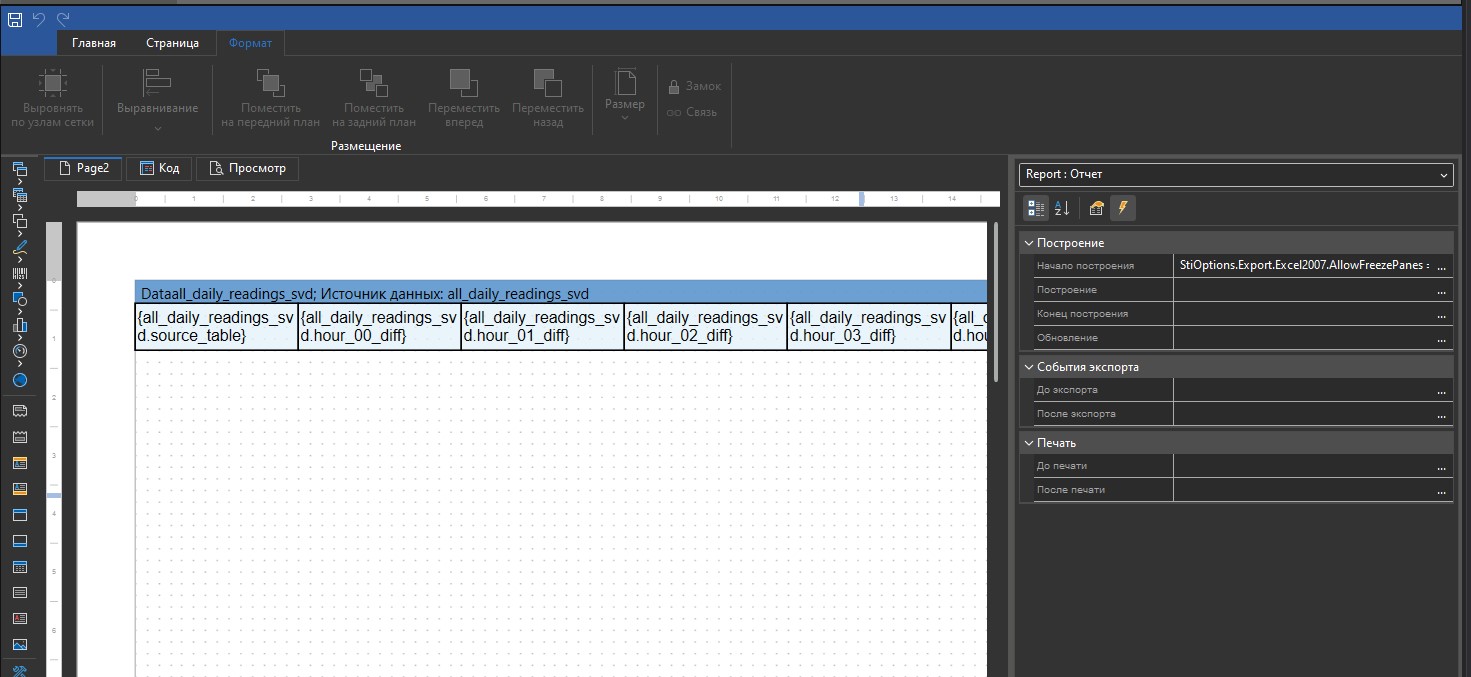The width and height of the screenshot is (1471, 677).
Task: Select the Page2 document tab
Action: [x=83, y=168]
